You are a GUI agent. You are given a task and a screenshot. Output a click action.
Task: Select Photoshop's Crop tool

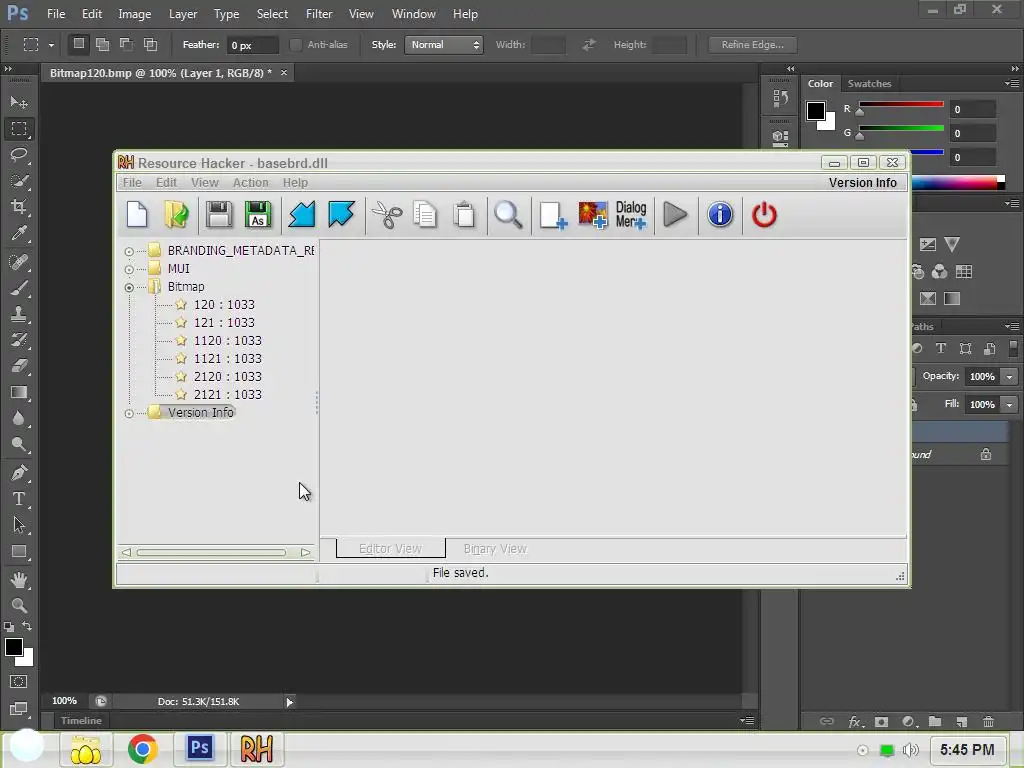19,207
